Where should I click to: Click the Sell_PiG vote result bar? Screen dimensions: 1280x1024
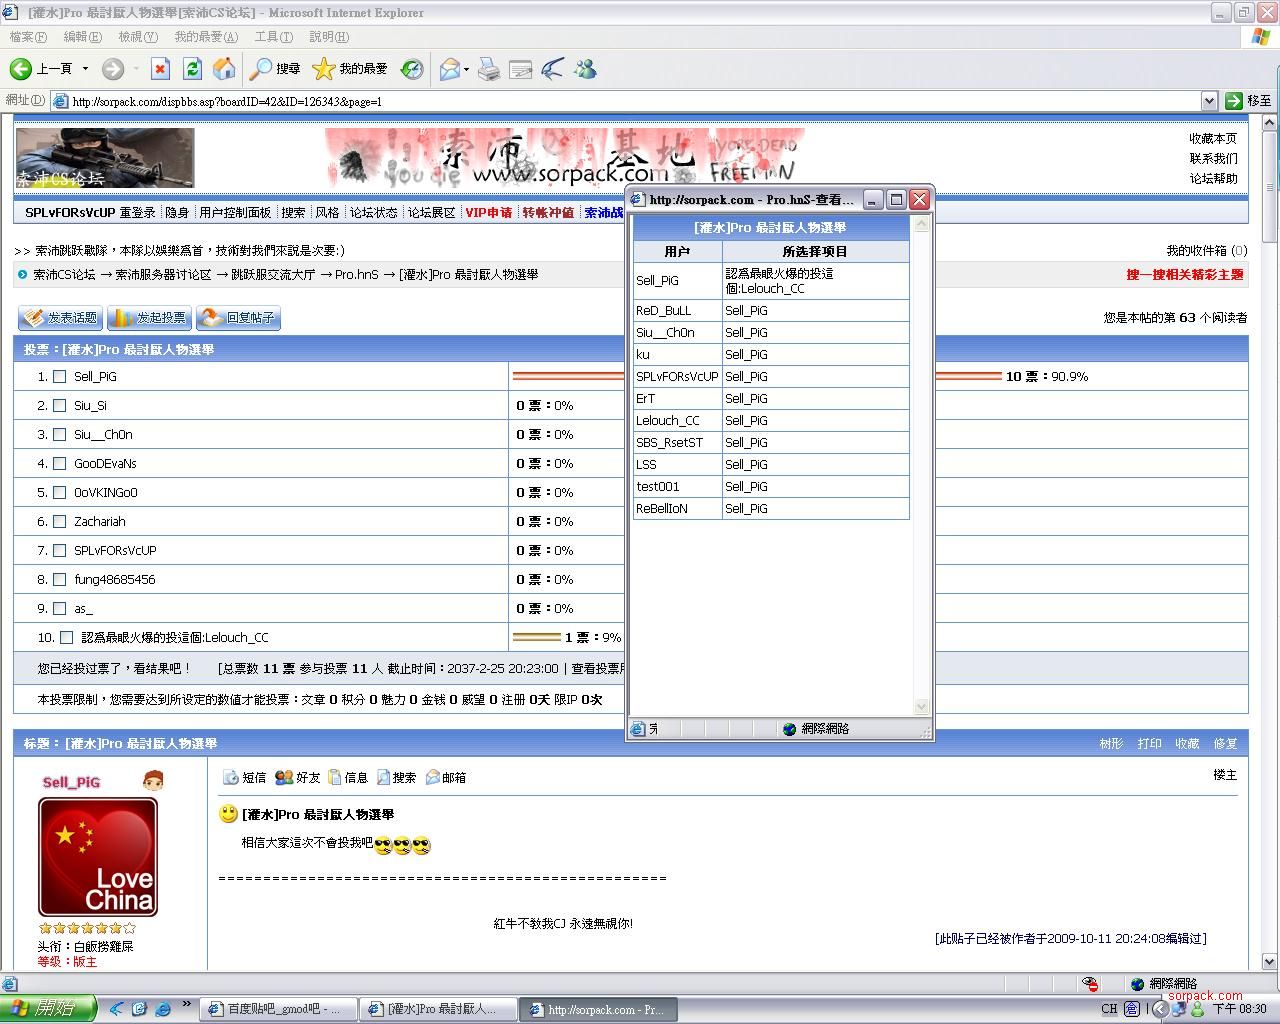click(567, 377)
